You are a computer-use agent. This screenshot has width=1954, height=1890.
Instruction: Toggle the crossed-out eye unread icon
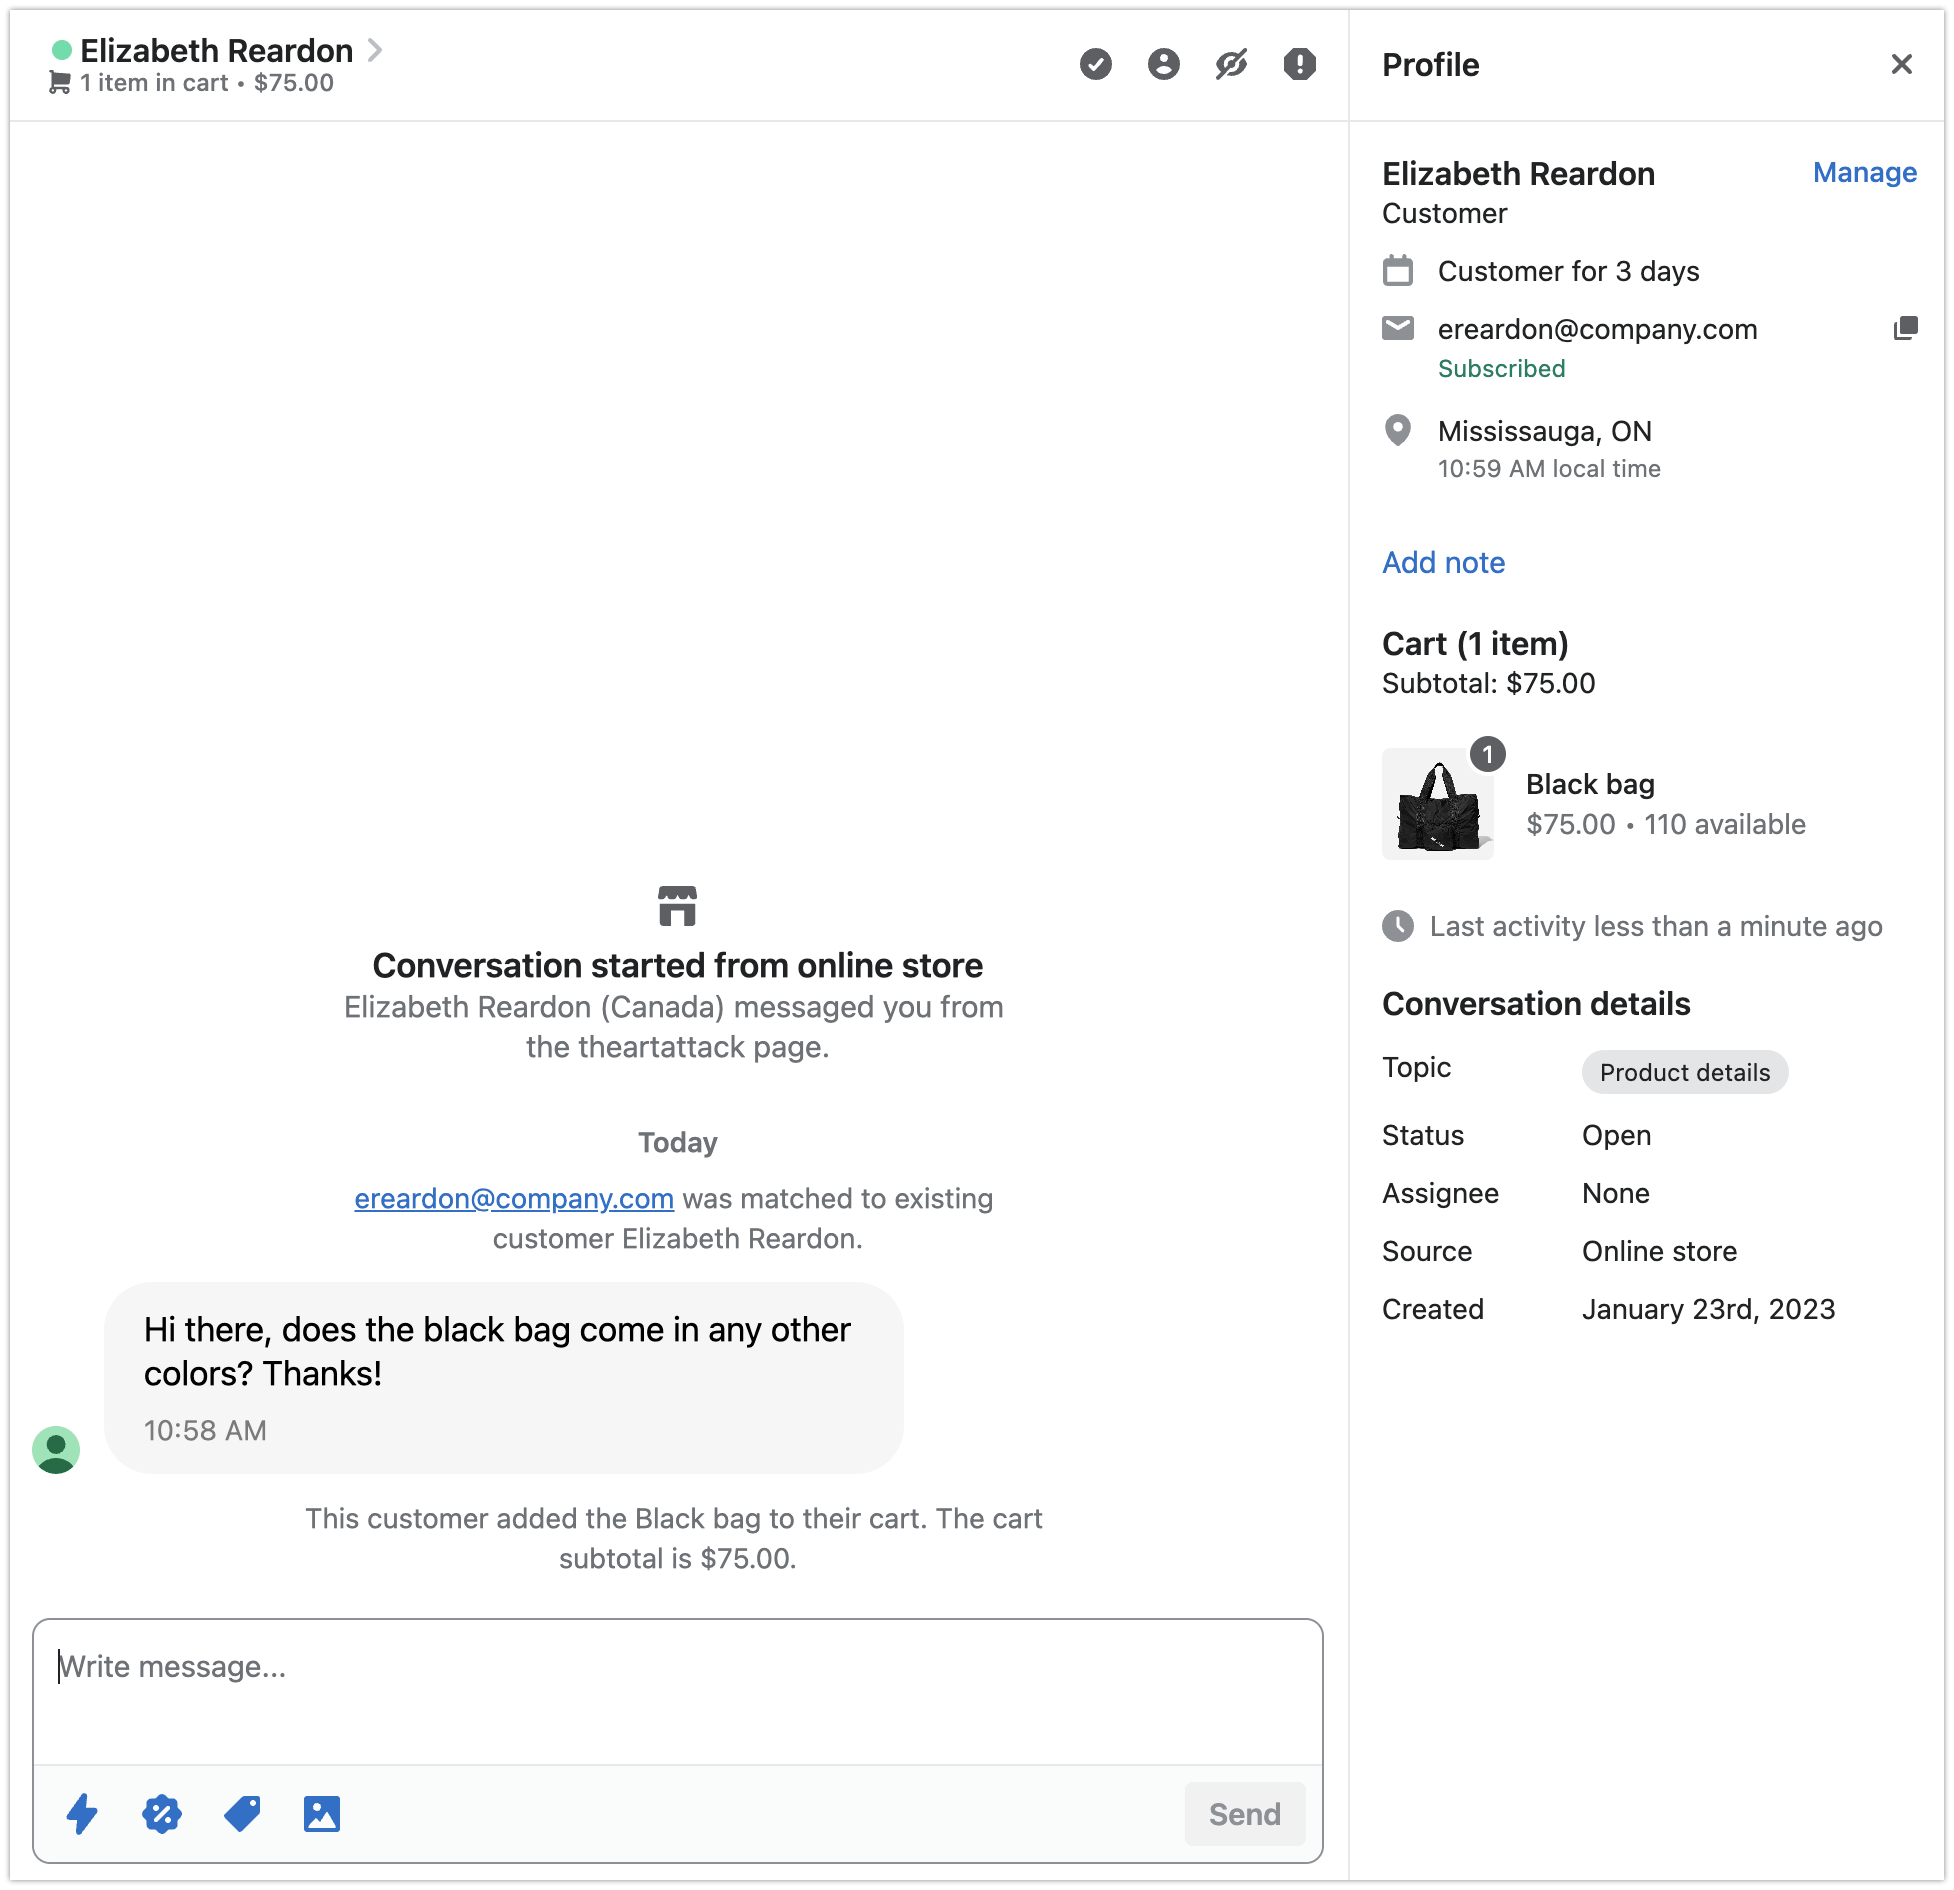pyautogui.click(x=1231, y=65)
